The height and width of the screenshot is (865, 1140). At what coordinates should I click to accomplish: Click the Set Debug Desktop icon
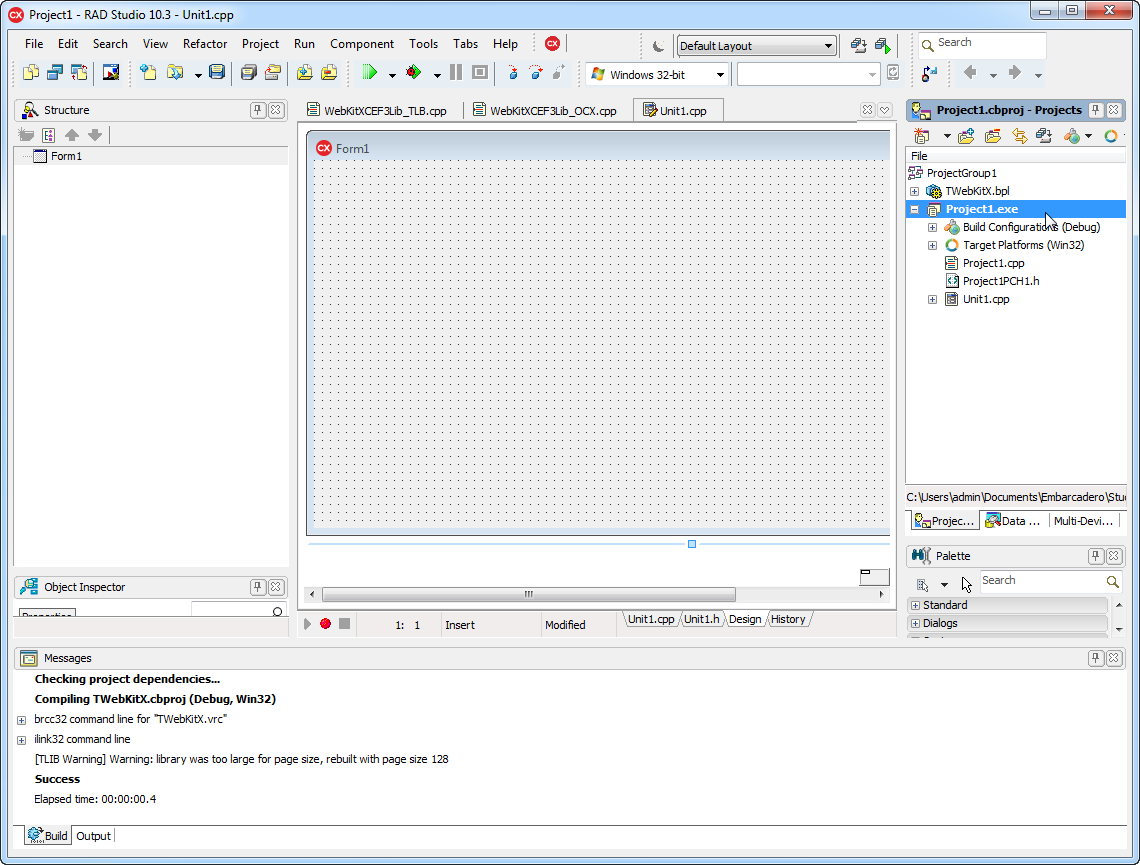pos(883,46)
